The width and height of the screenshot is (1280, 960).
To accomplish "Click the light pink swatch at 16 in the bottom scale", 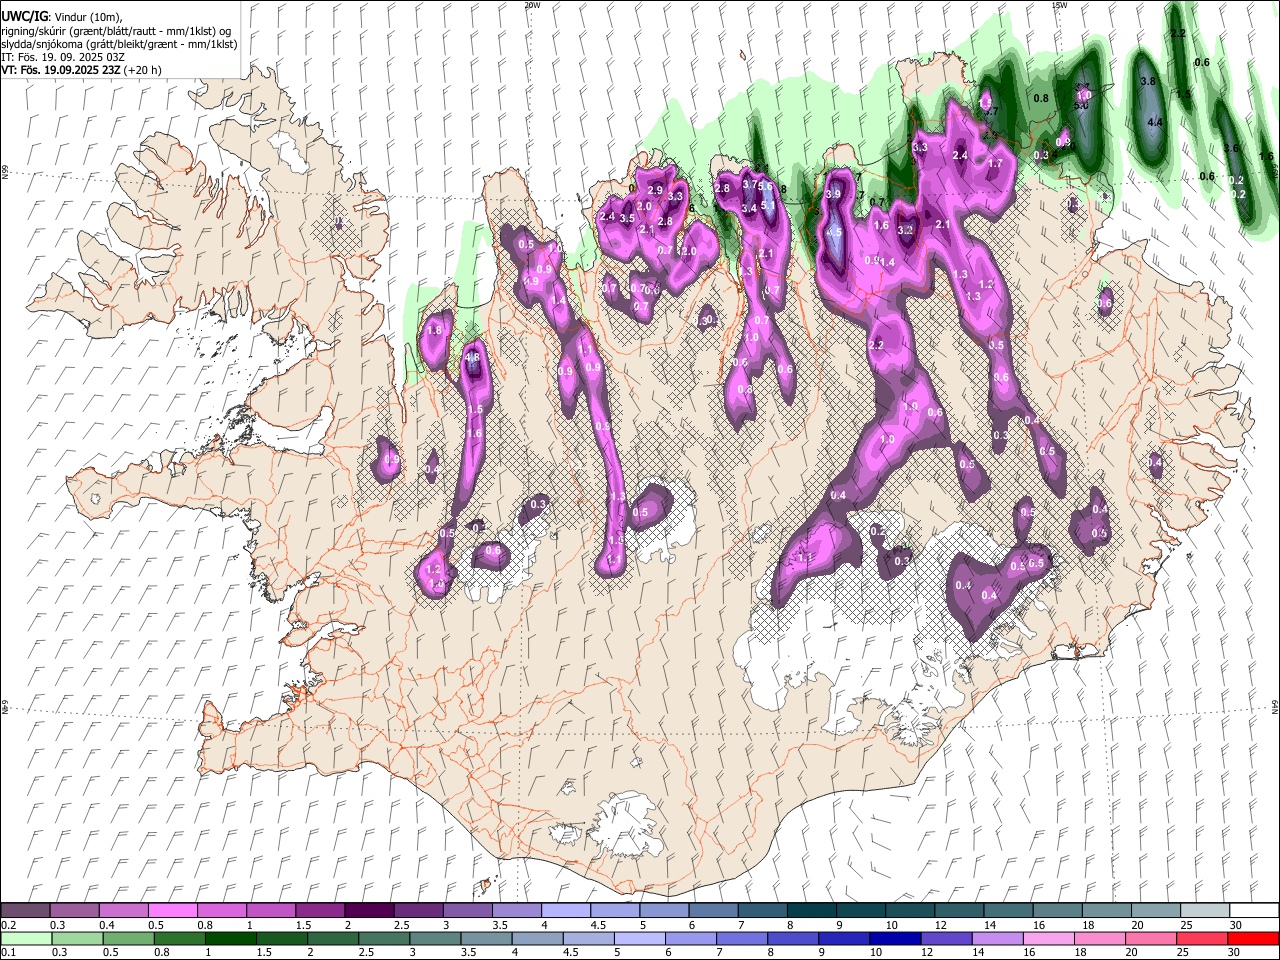I will (1048, 939).
